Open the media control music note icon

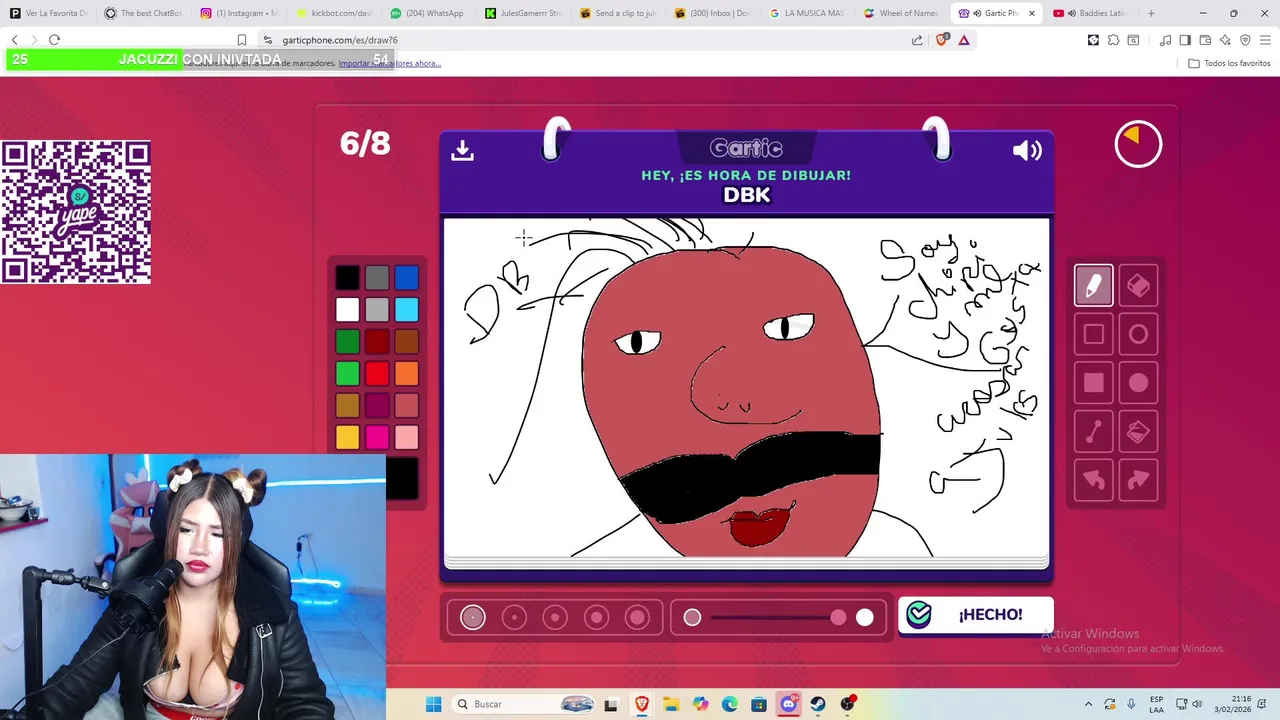(1165, 40)
